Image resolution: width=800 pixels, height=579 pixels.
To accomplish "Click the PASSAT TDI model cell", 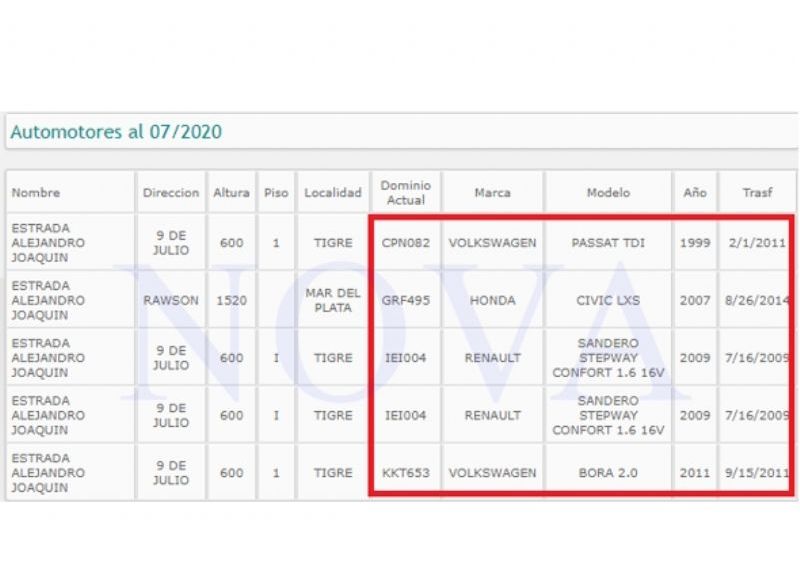I will 608,243.
